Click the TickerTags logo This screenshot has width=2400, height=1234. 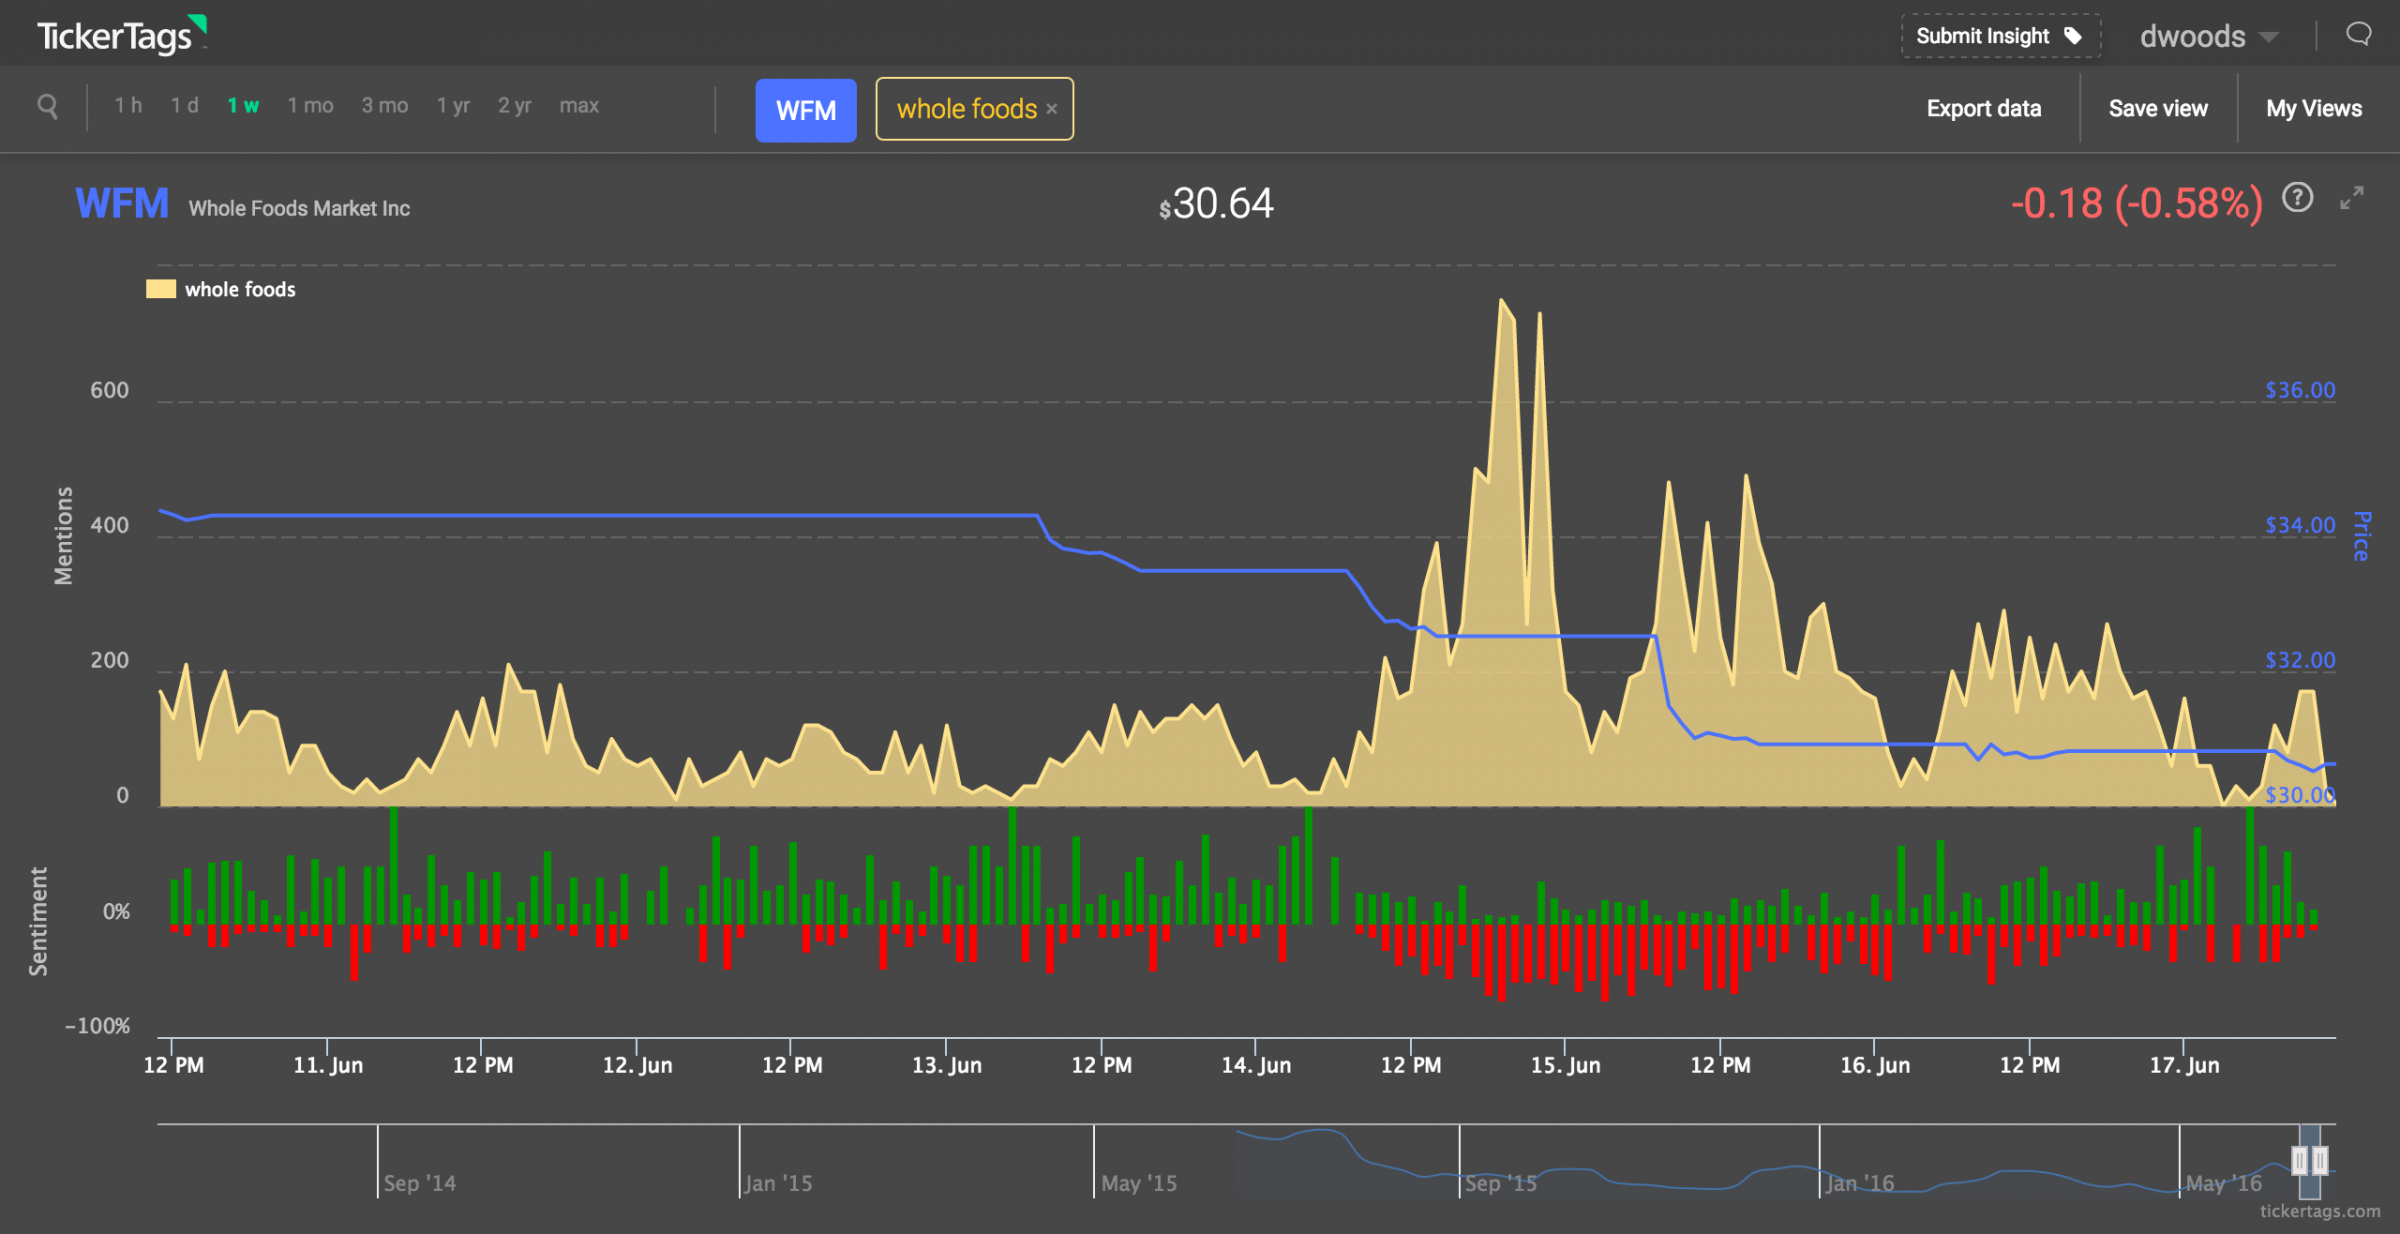click(x=122, y=36)
